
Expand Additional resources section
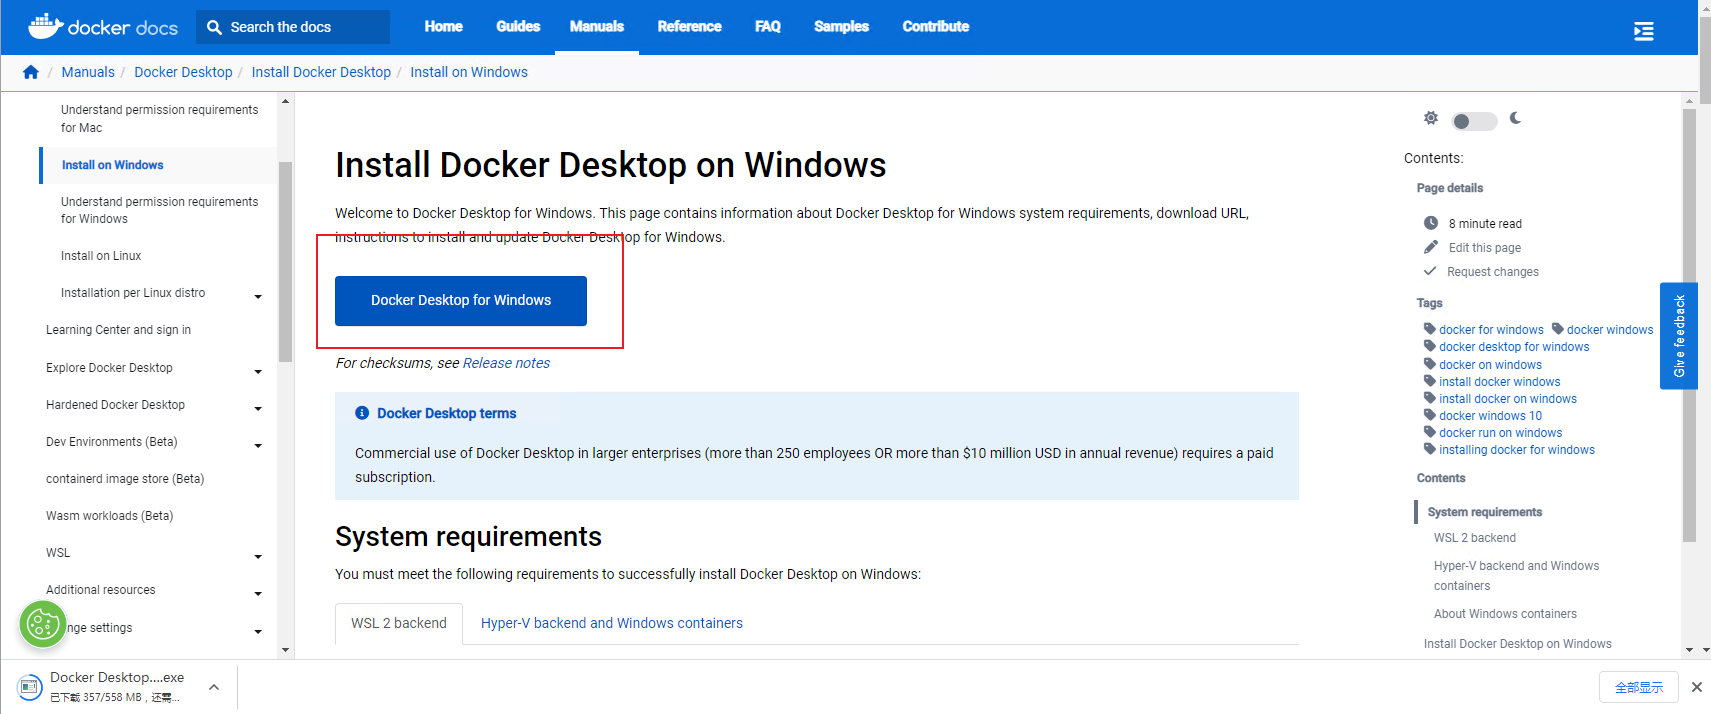(258, 593)
